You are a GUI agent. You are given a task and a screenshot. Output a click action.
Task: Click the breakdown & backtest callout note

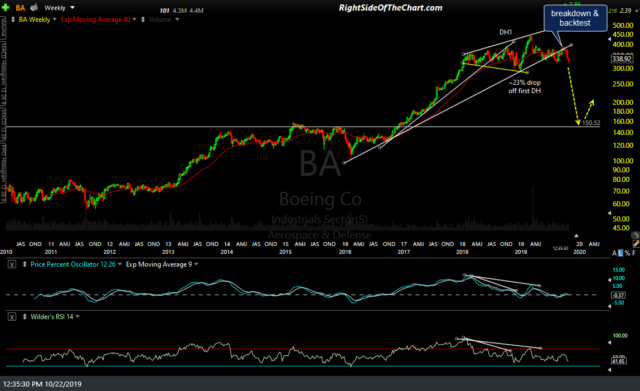click(575, 18)
